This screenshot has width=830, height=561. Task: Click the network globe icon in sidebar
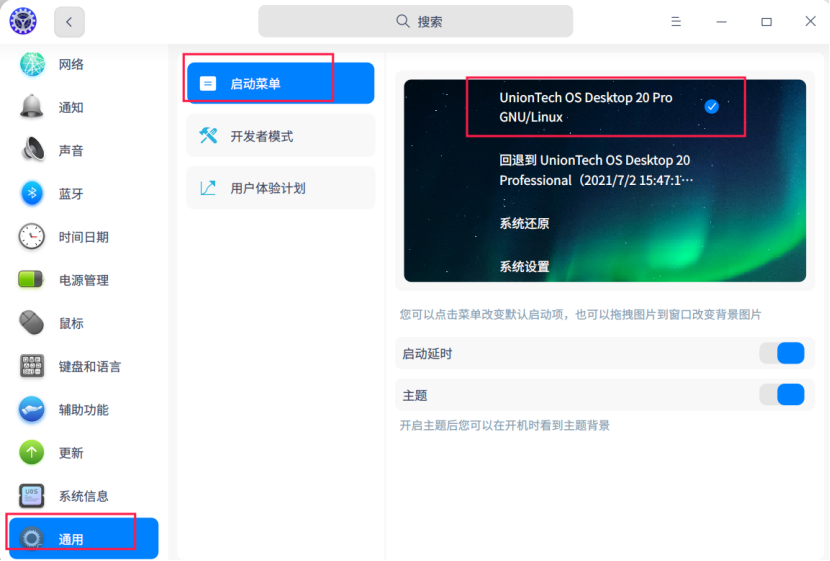(32, 64)
